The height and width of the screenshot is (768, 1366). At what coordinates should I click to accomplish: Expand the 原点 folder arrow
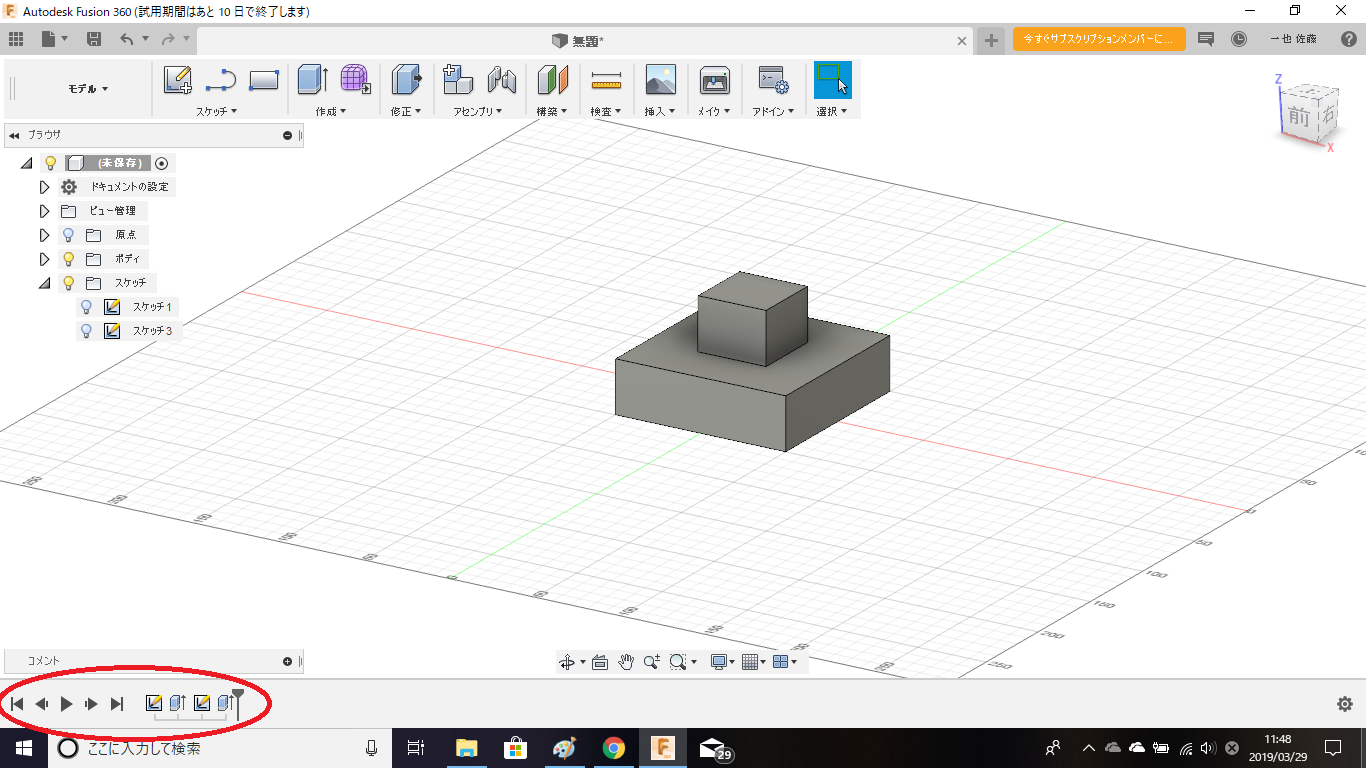click(x=44, y=235)
